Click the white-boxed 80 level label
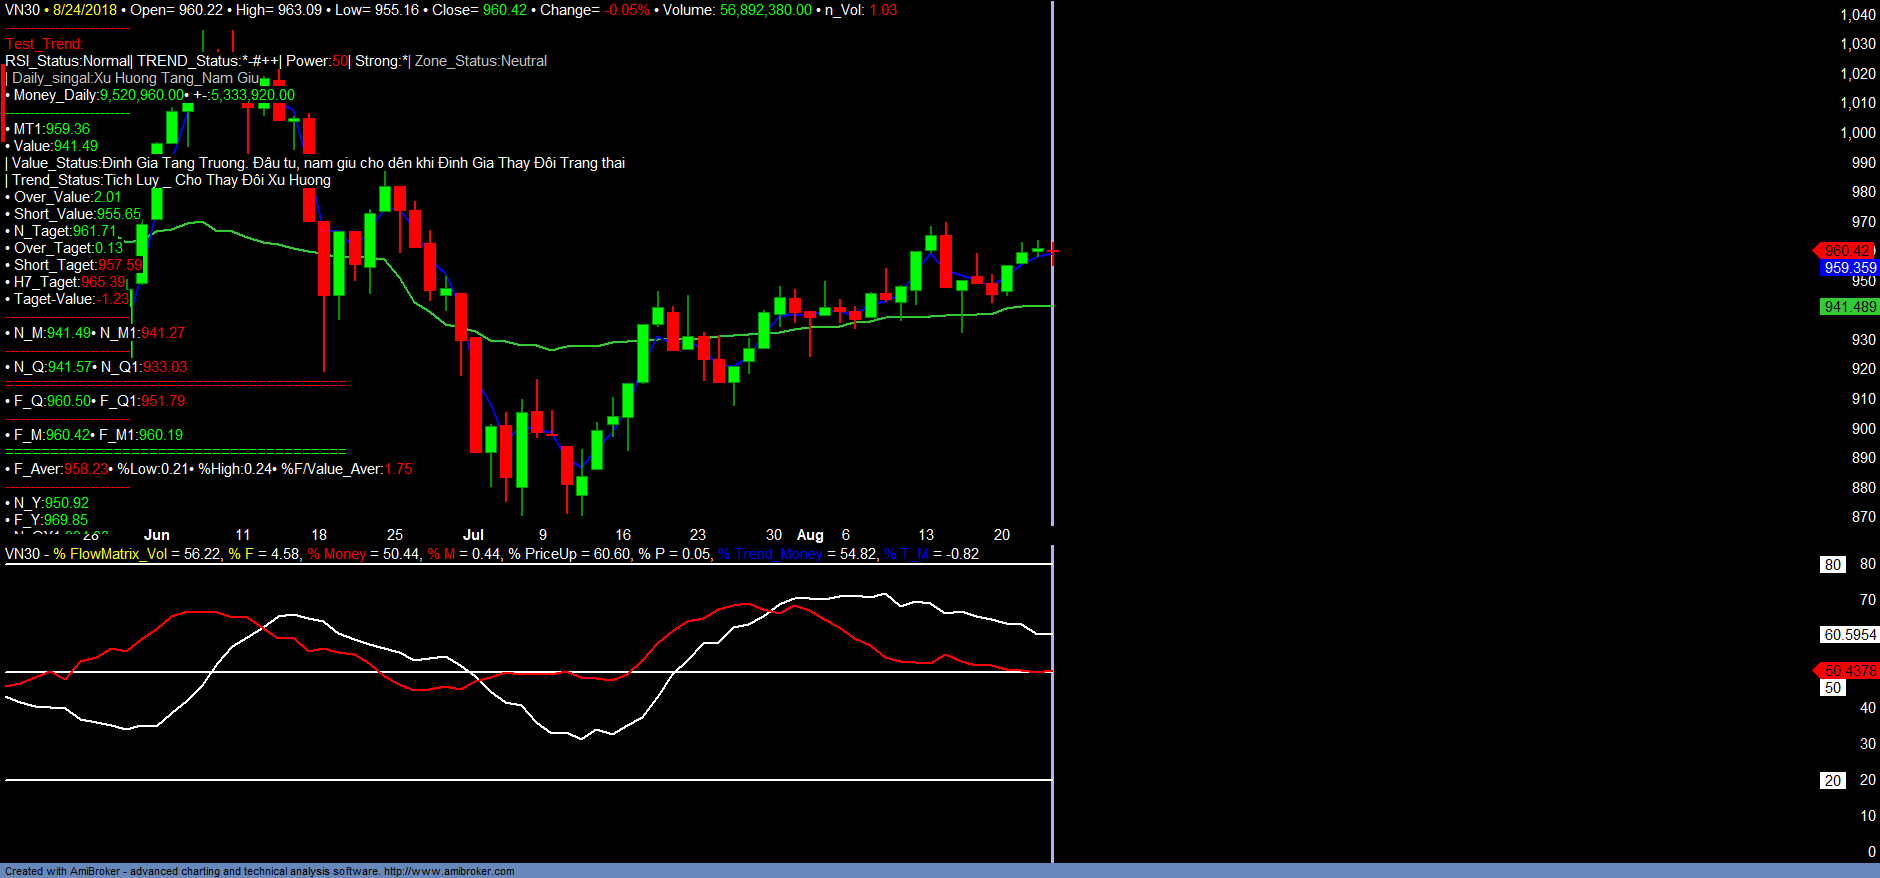This screenshot has height=878, width=1880. click(1832, 564)
